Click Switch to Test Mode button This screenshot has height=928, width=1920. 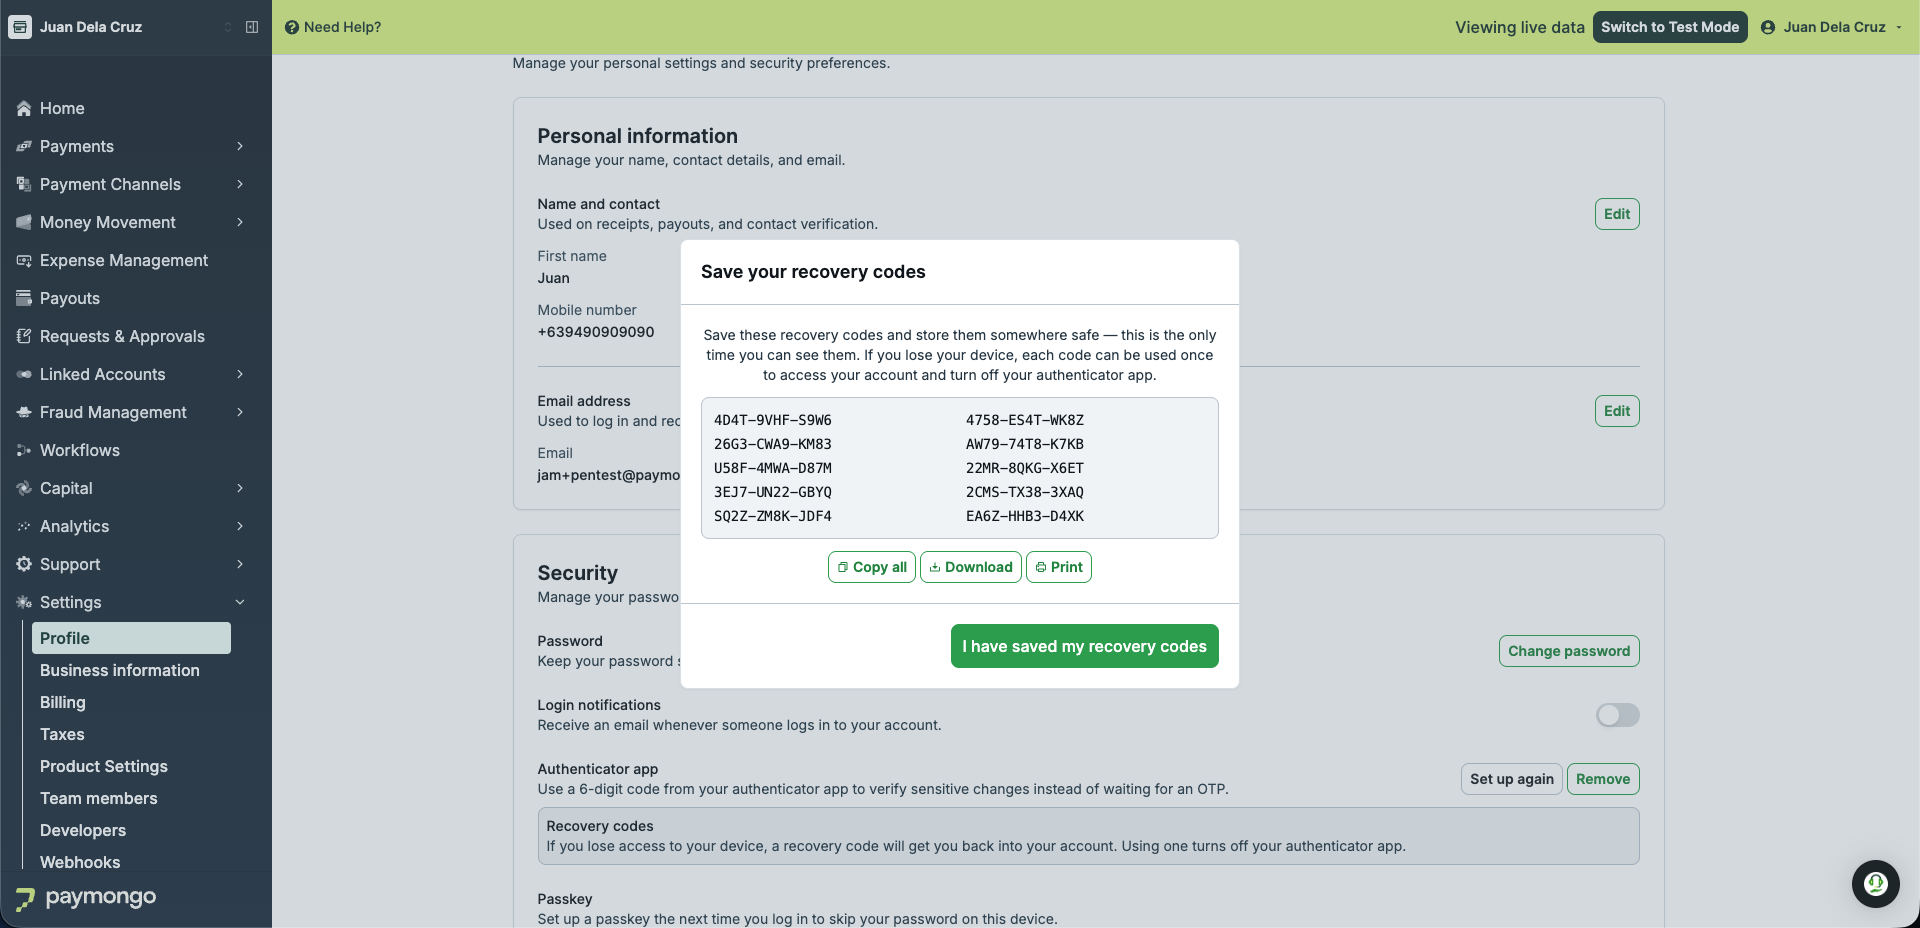tap(1670, 27)
